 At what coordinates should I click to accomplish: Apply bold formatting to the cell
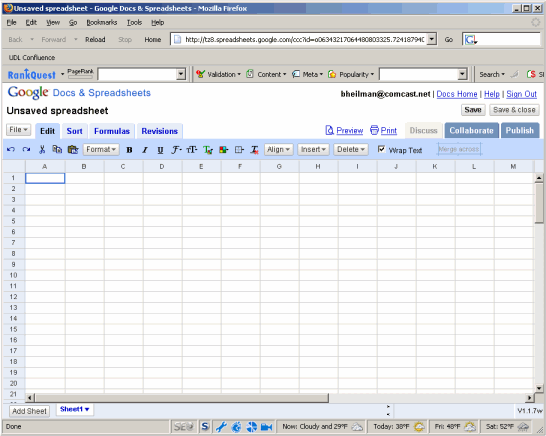pyautogui.click(x=129, y=150)
